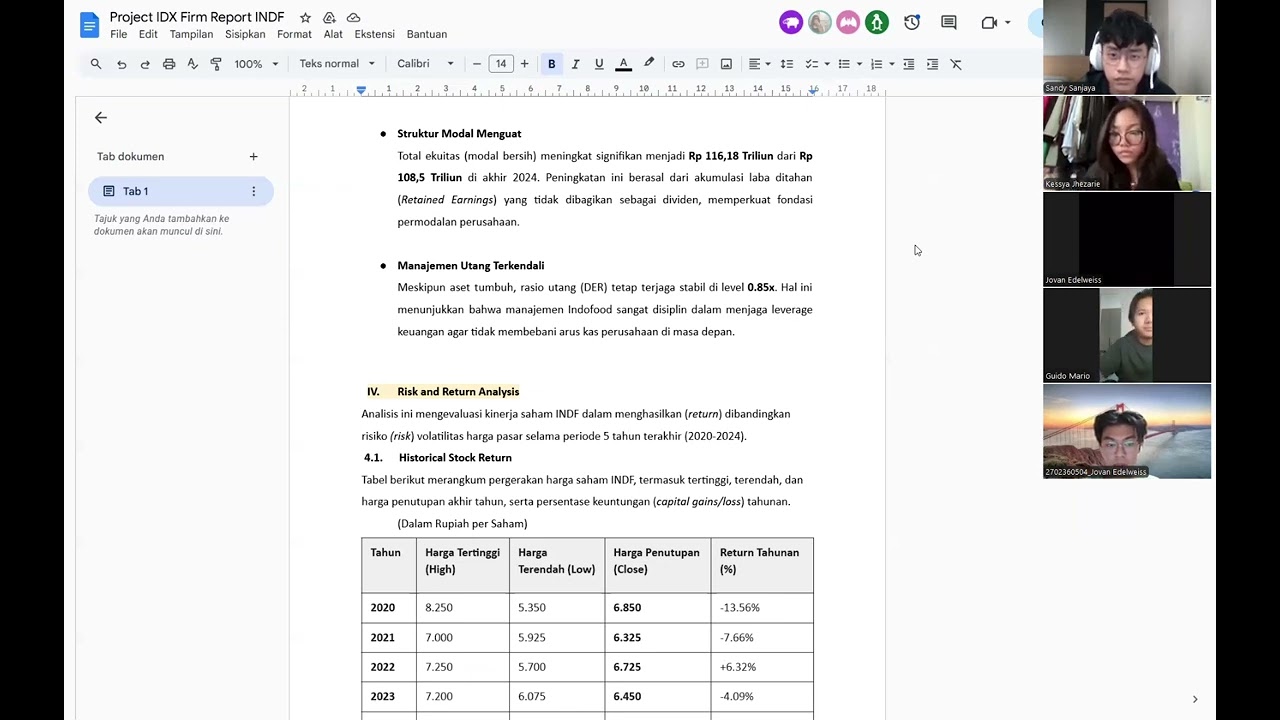Select Guido Mario's video tile
Image resolution: width=1280 pixels, height=720 pixels.
pos(1127,335)
